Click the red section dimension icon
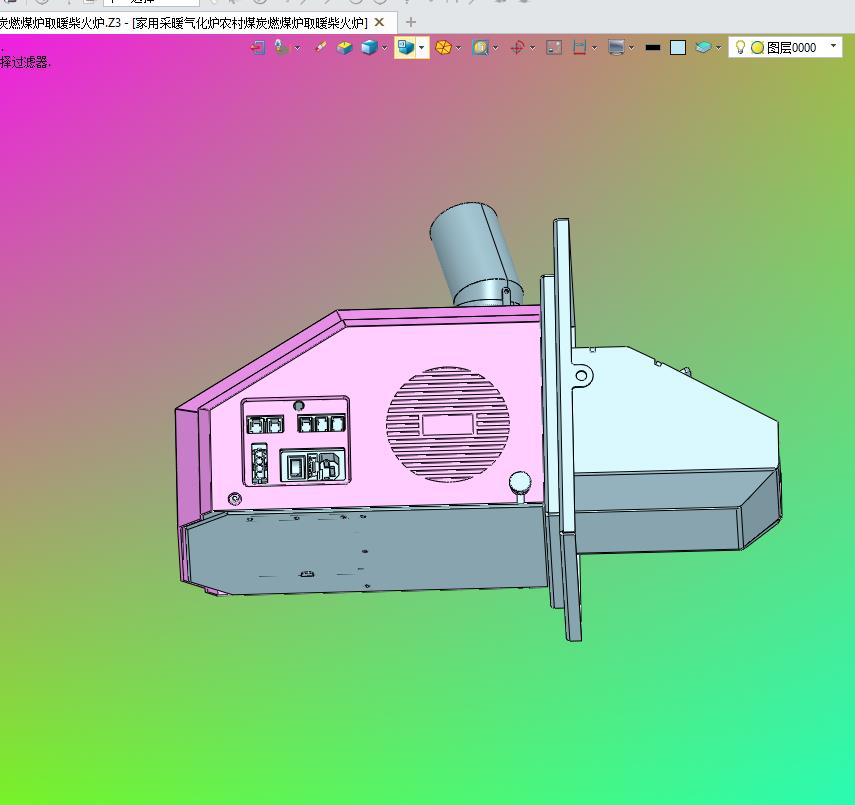855x805 pixels. tap(580, 48)
